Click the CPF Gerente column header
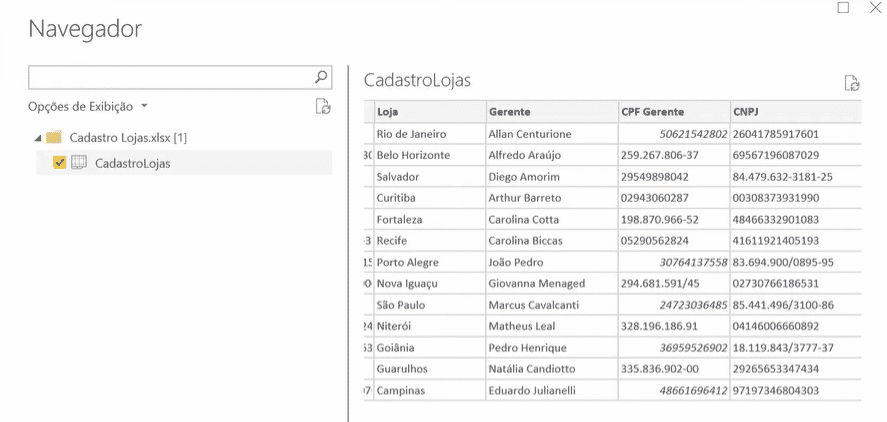Image resolution: width=887 pixels, height=422 pixels. pyautogui.click(x=674, y=112)
